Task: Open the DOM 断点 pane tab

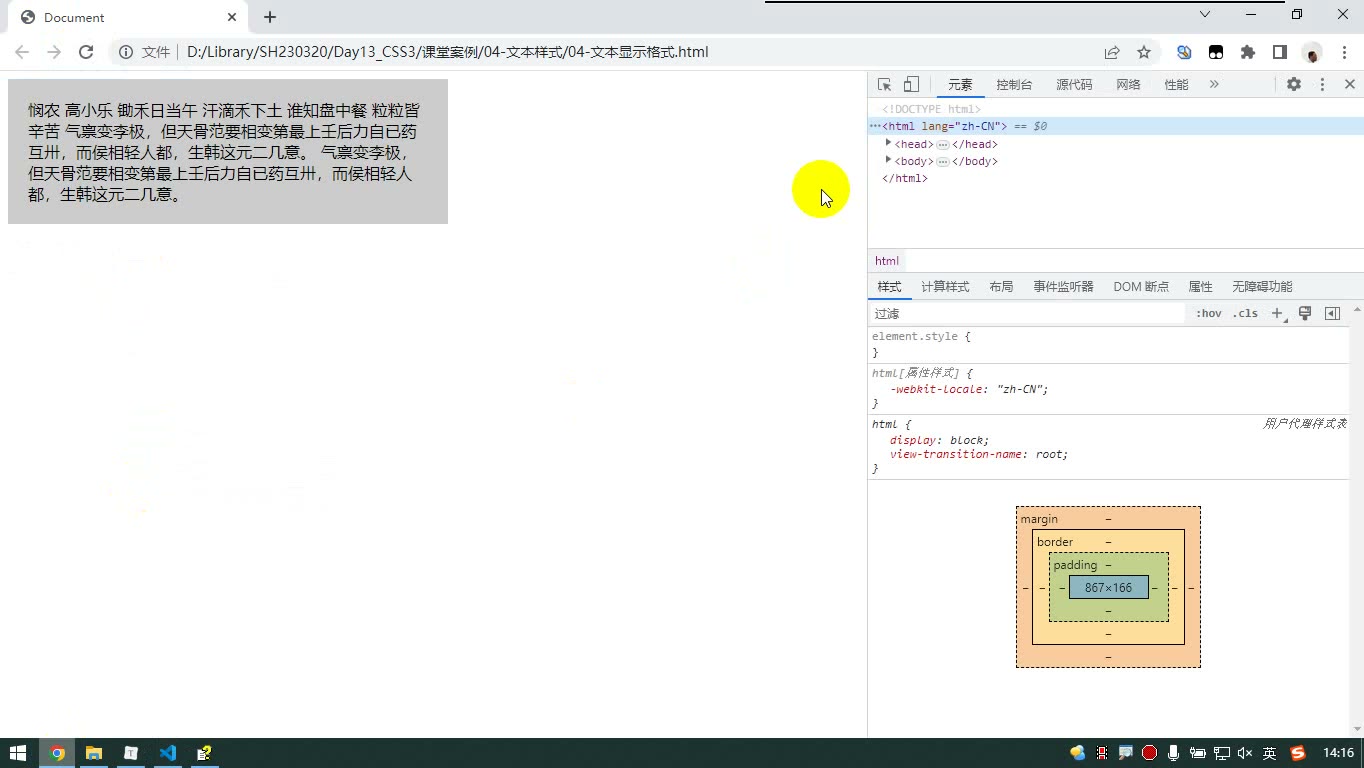Action: pyautogui.click(x=1141, y=287)
